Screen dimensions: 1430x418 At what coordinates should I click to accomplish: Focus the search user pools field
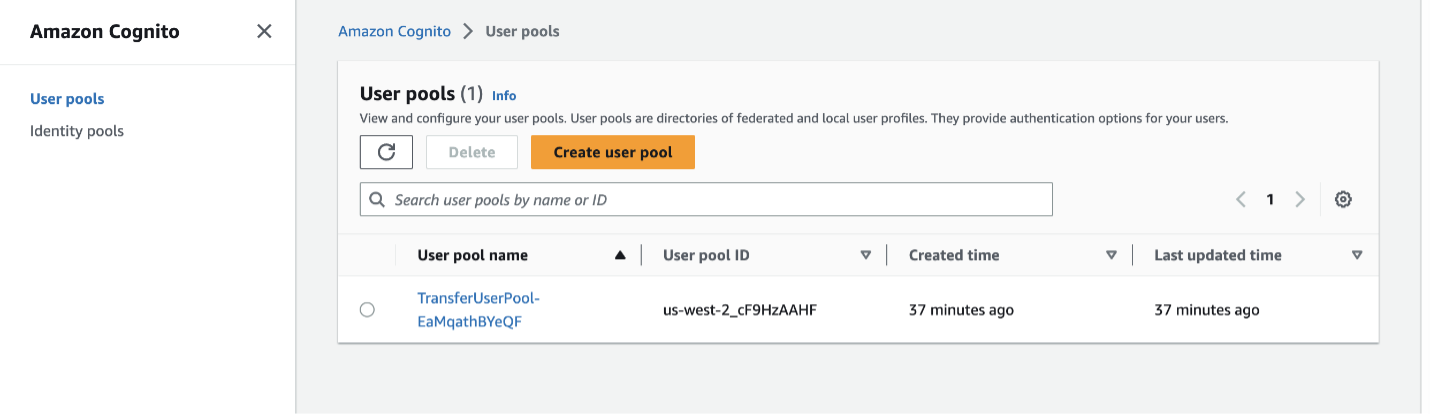tap(706, 199)
